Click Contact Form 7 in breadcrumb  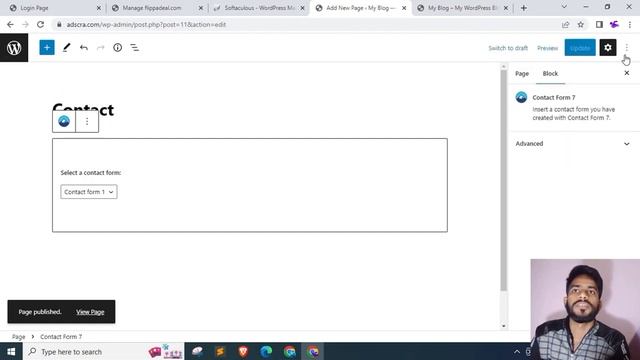[61, 337]
